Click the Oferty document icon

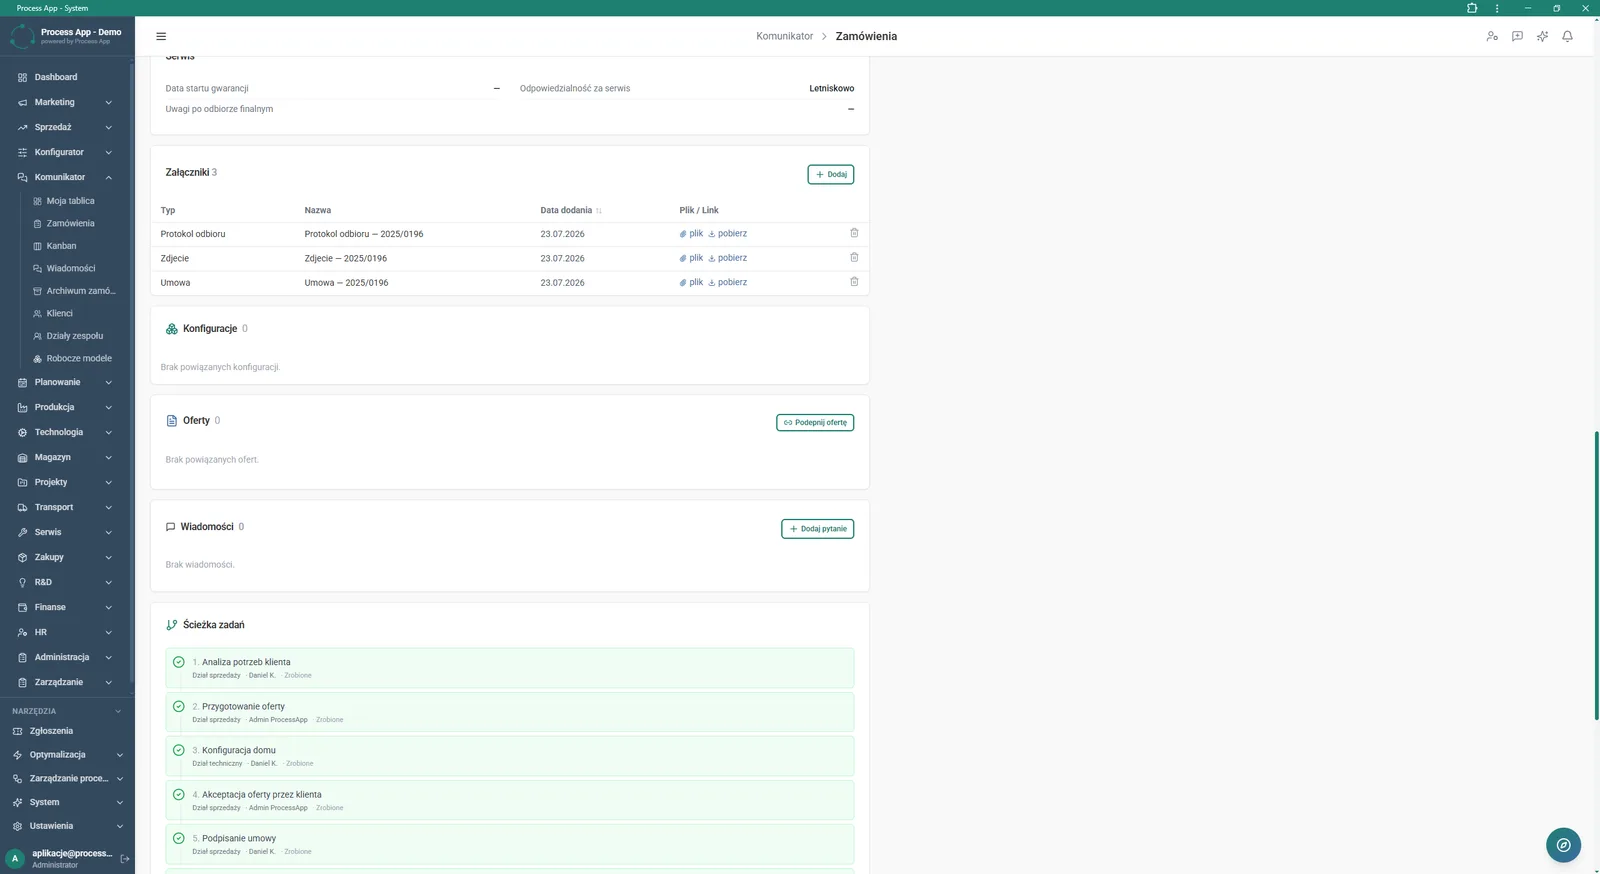pos(172,421)
